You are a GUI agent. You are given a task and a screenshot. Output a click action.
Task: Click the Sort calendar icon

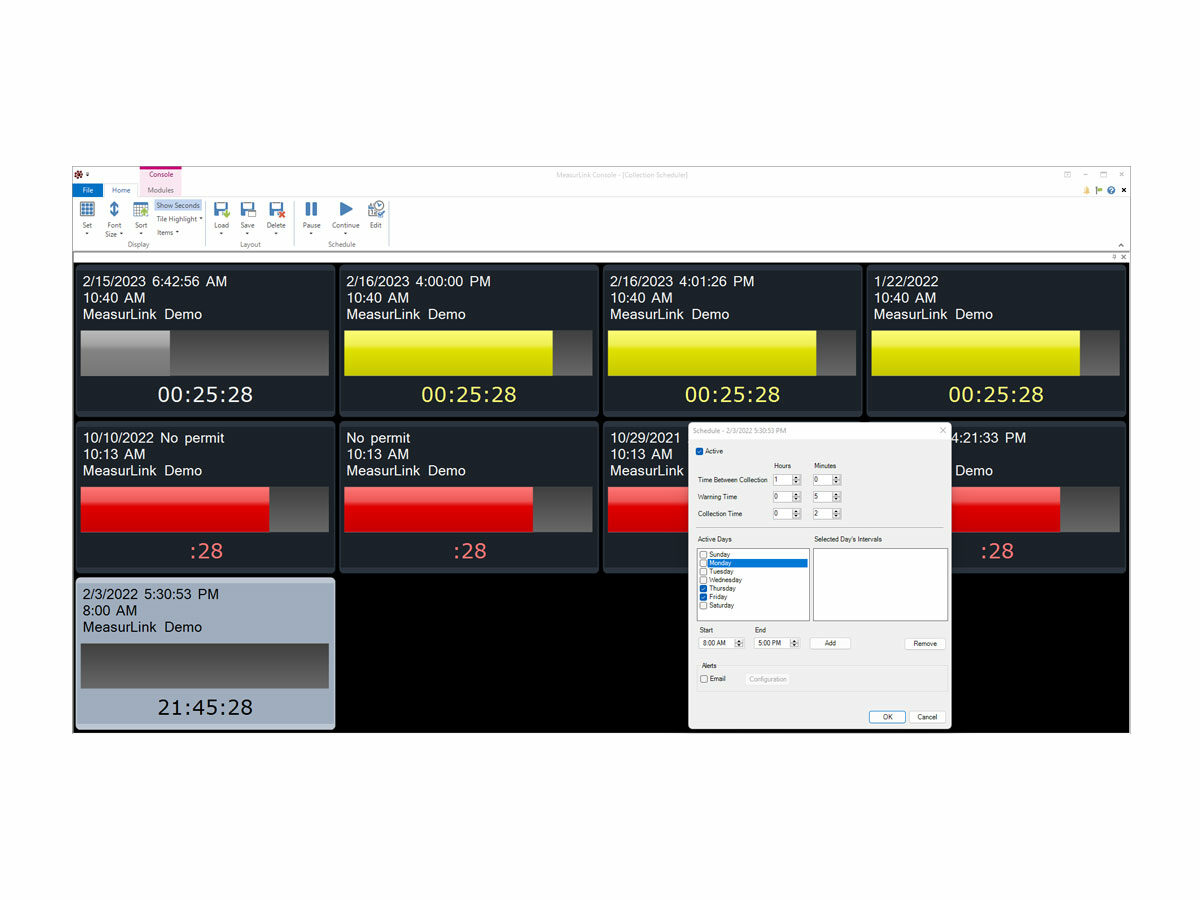[x=141, y=209]
